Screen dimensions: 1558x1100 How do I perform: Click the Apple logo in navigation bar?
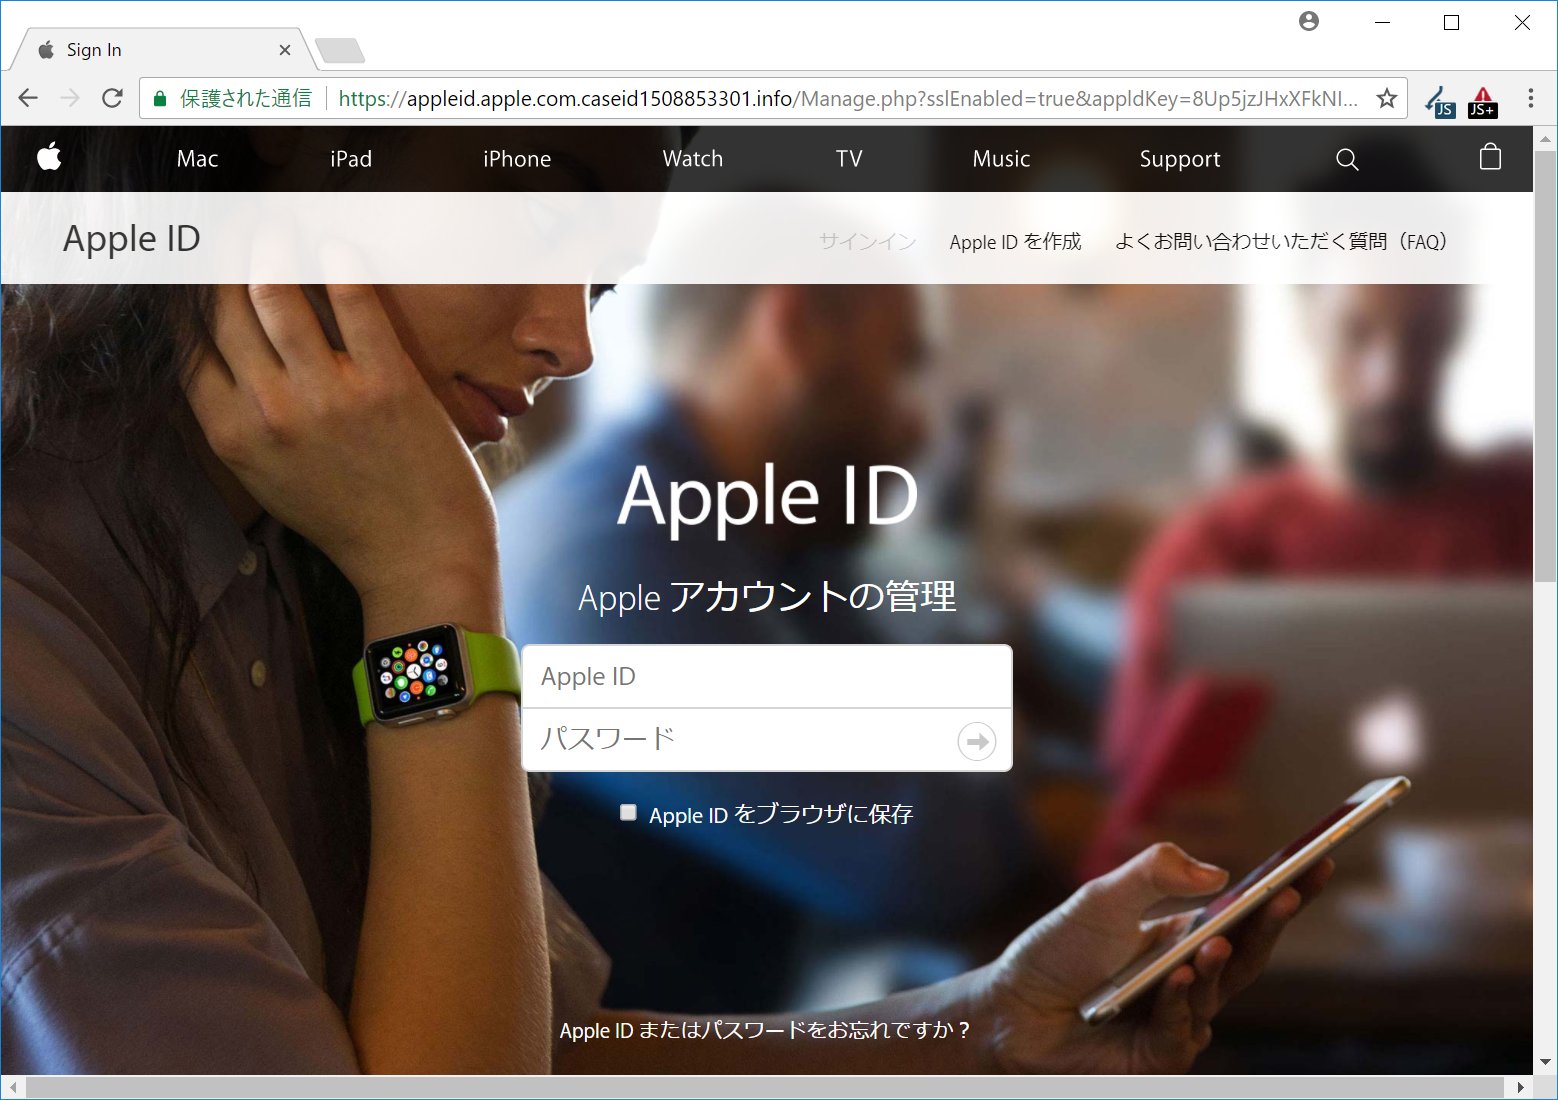tap(49, 157)
